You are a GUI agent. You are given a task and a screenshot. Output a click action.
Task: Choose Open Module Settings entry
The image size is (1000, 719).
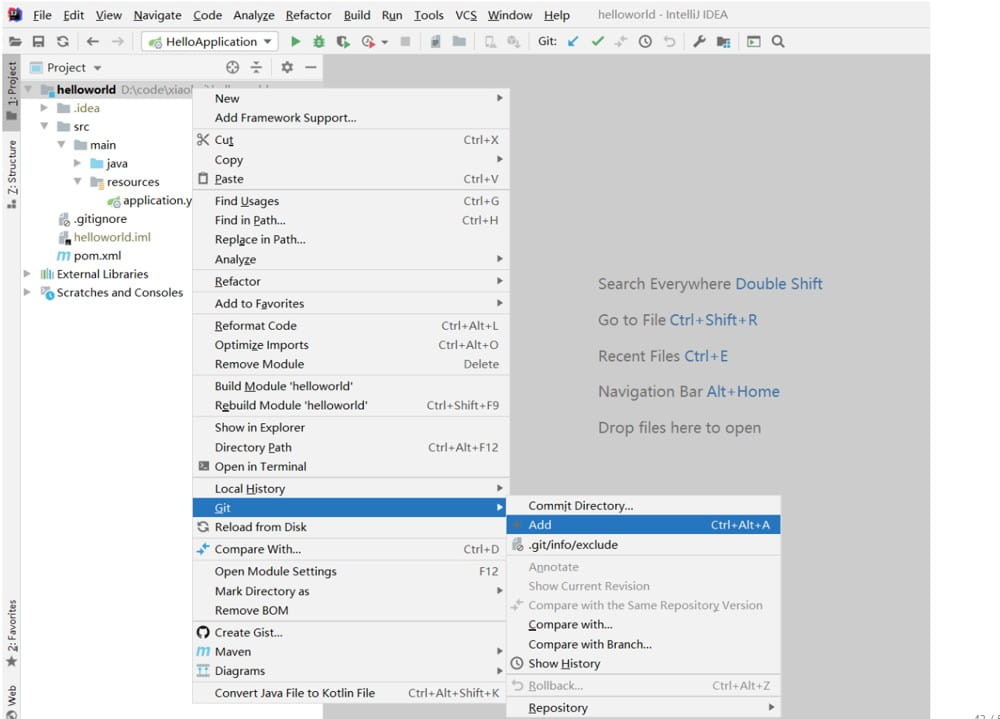tap(350, 571)
